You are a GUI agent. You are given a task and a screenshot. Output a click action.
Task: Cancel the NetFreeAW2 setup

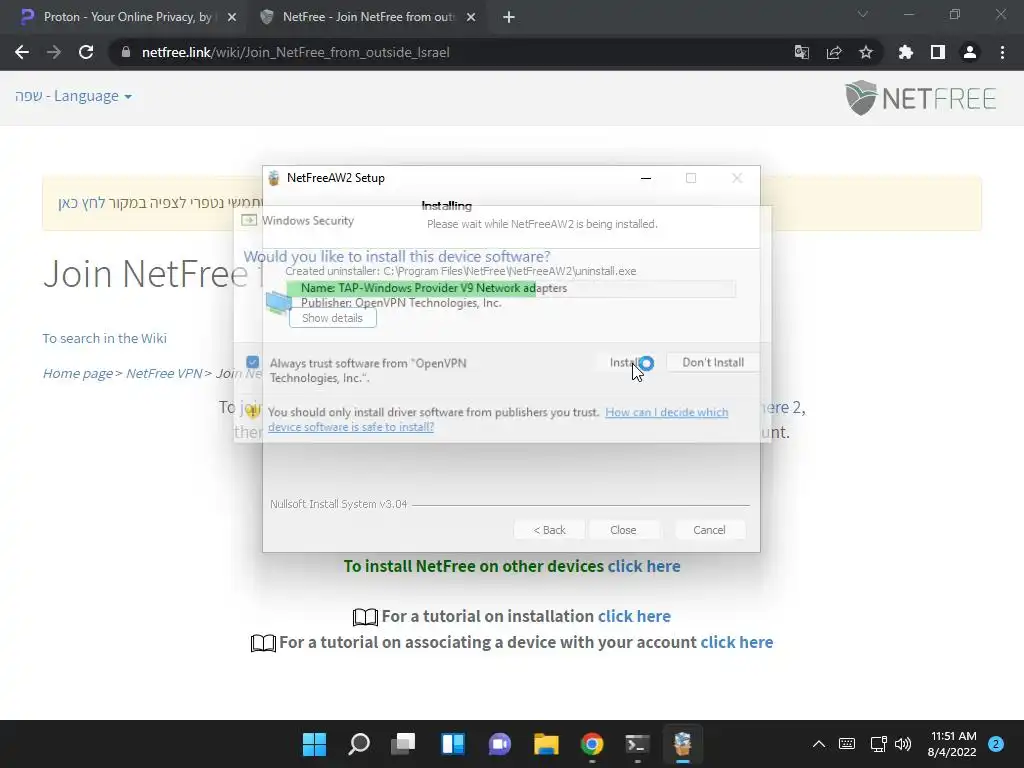click(x=709, y=530)
